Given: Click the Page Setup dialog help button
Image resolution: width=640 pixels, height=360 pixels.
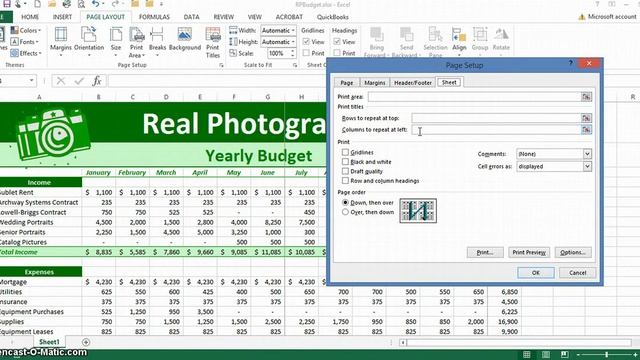Looking at the screenshot, I should coord(571,63).
